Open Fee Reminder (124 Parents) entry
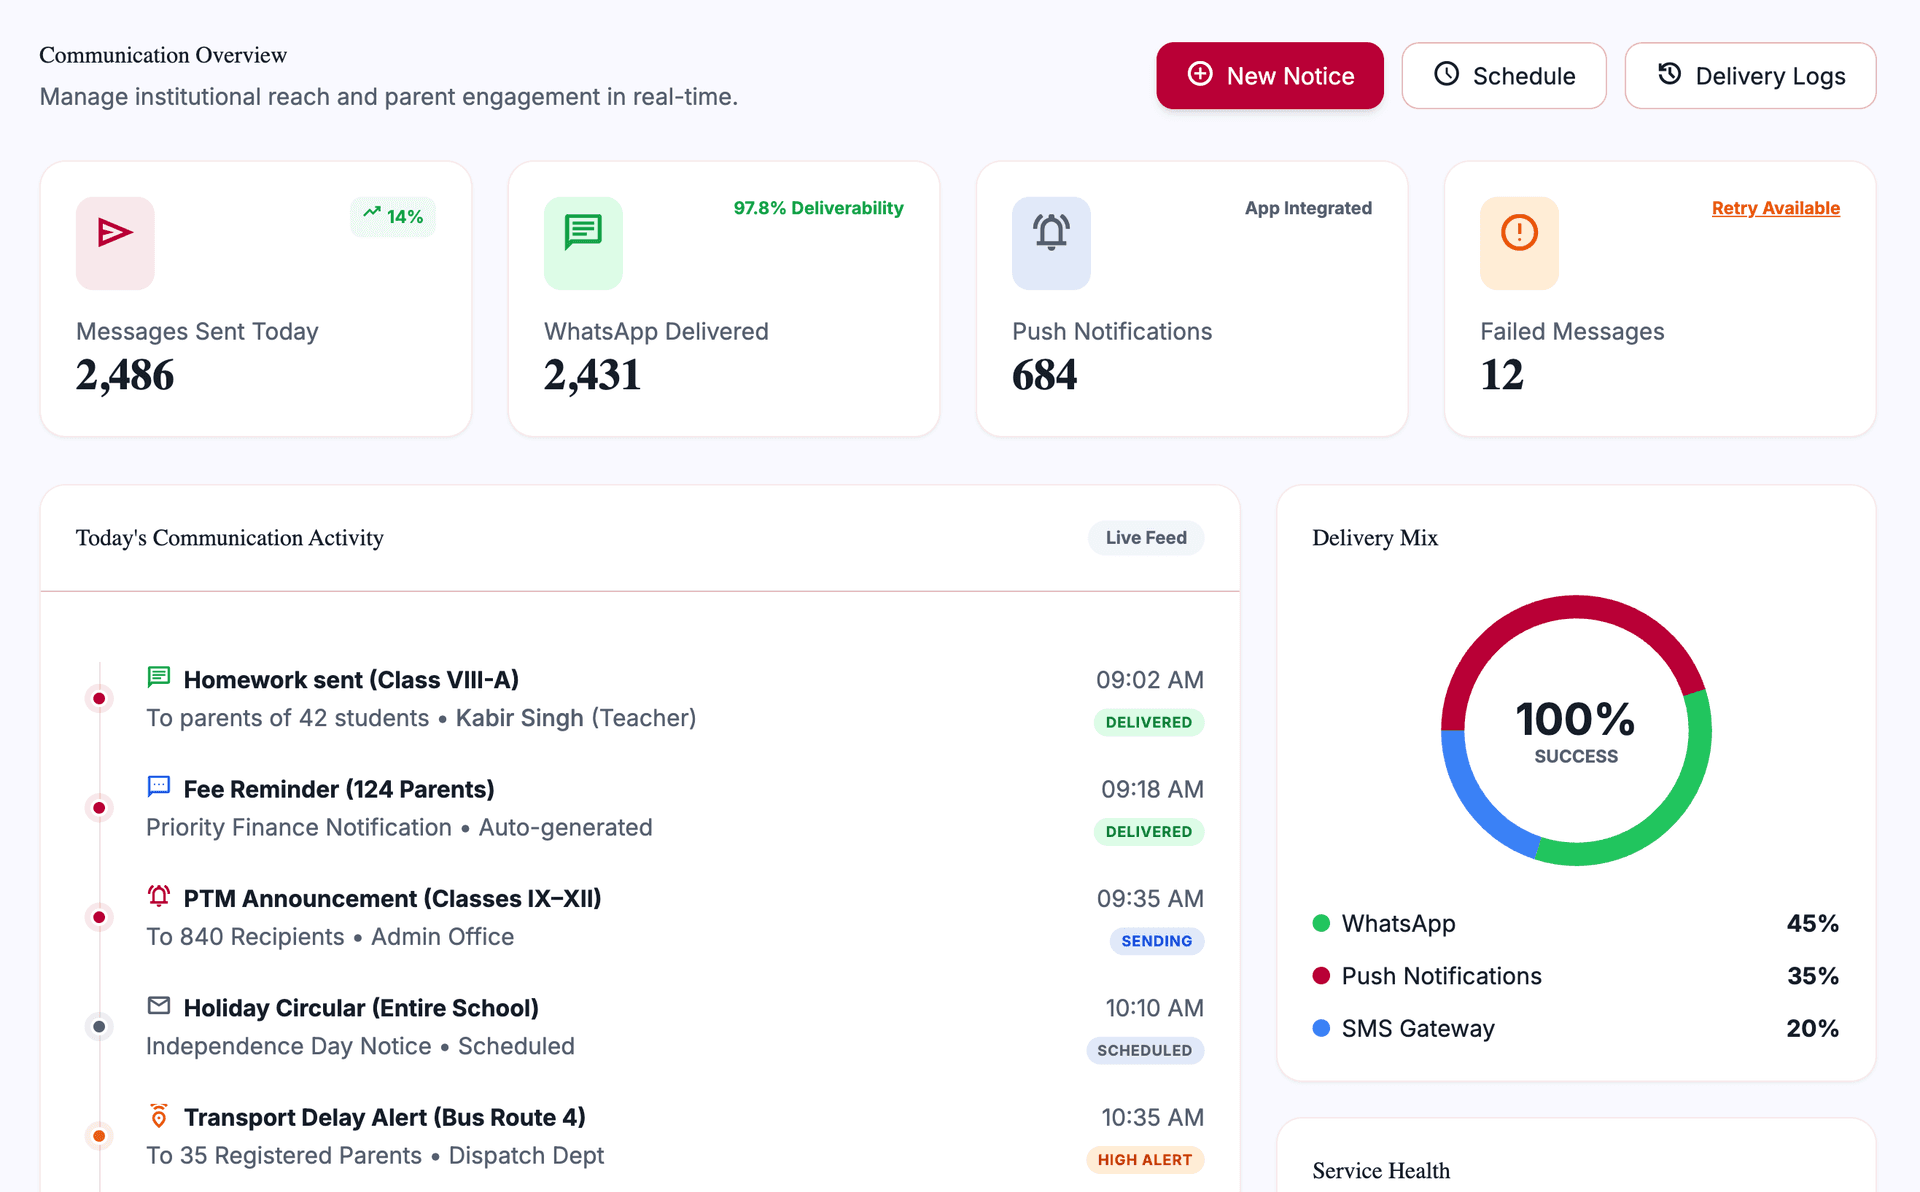Screen dimensions: 1920x1192 point(339,789)
